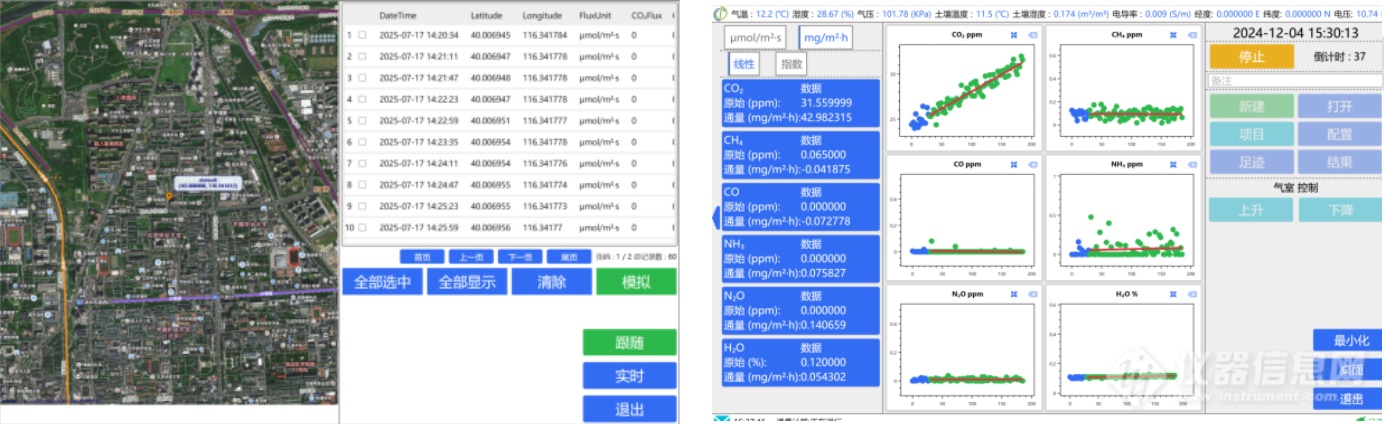
Task: Select the CH₄ data card
Action: (x=800, y=155)
